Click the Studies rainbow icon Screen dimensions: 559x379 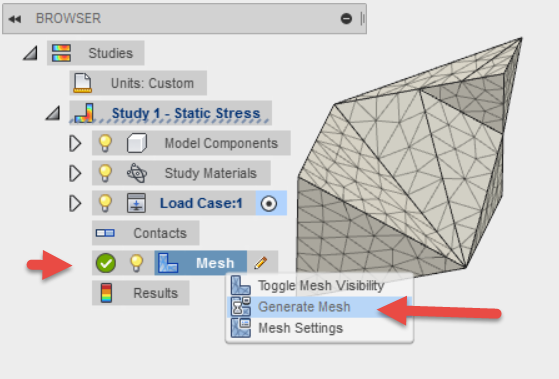(61, 53)
